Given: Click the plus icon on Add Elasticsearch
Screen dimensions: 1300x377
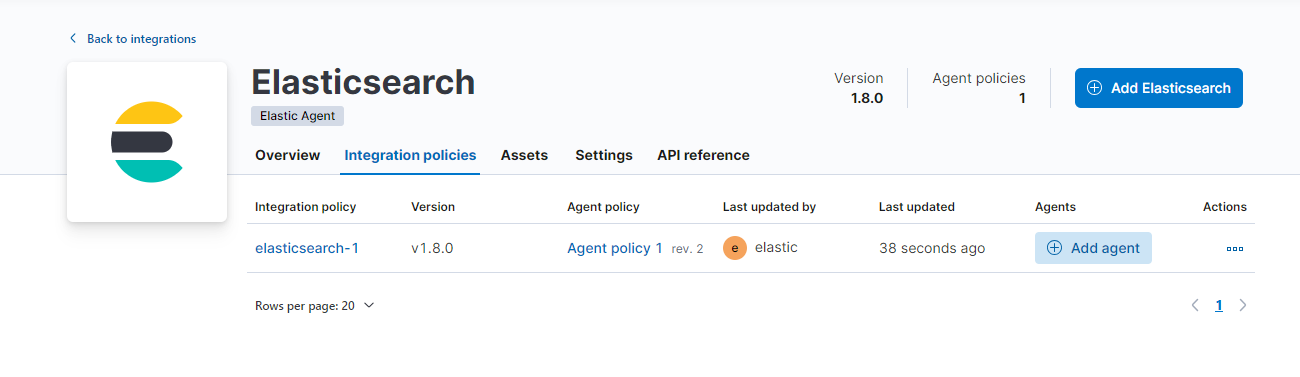Looking at the screenshot, I should [1094, 88].
